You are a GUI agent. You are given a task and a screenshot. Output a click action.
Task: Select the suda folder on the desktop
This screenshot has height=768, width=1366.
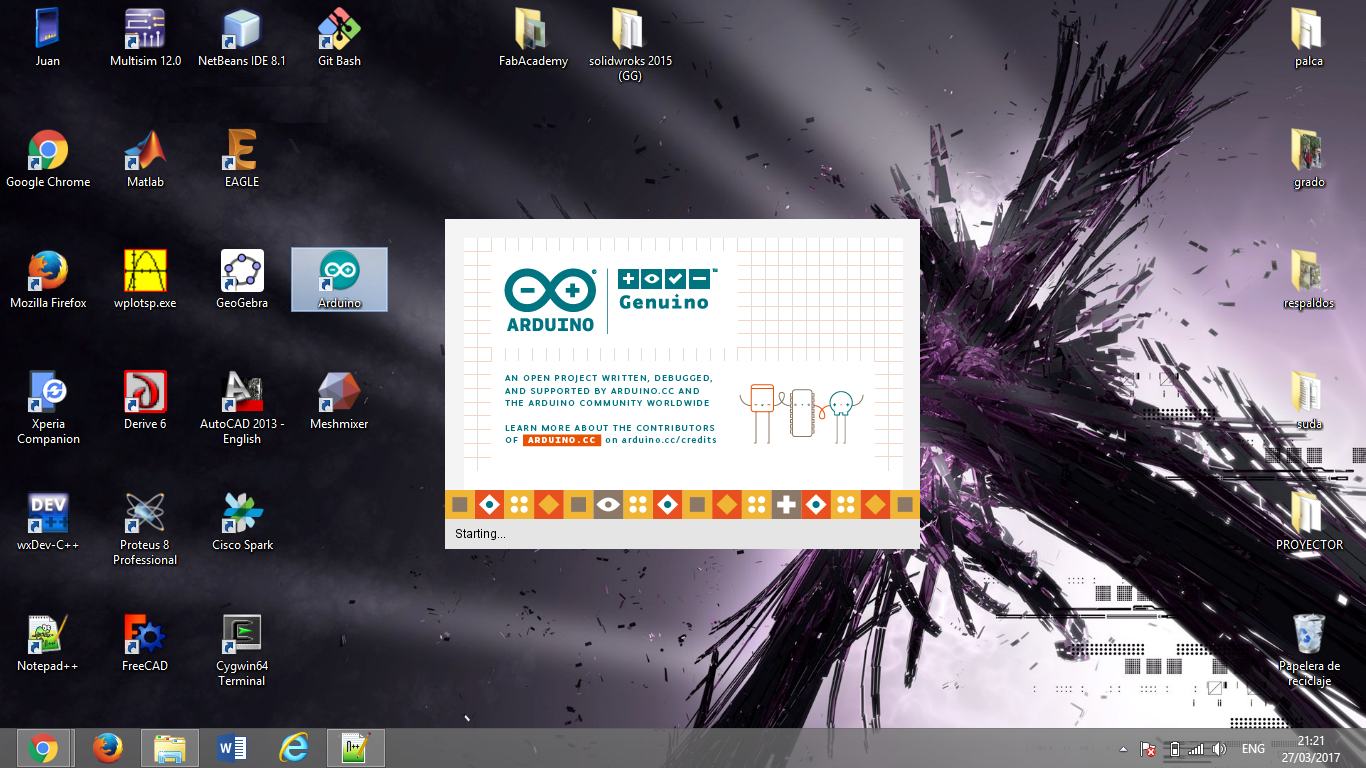click(1308, 402)
